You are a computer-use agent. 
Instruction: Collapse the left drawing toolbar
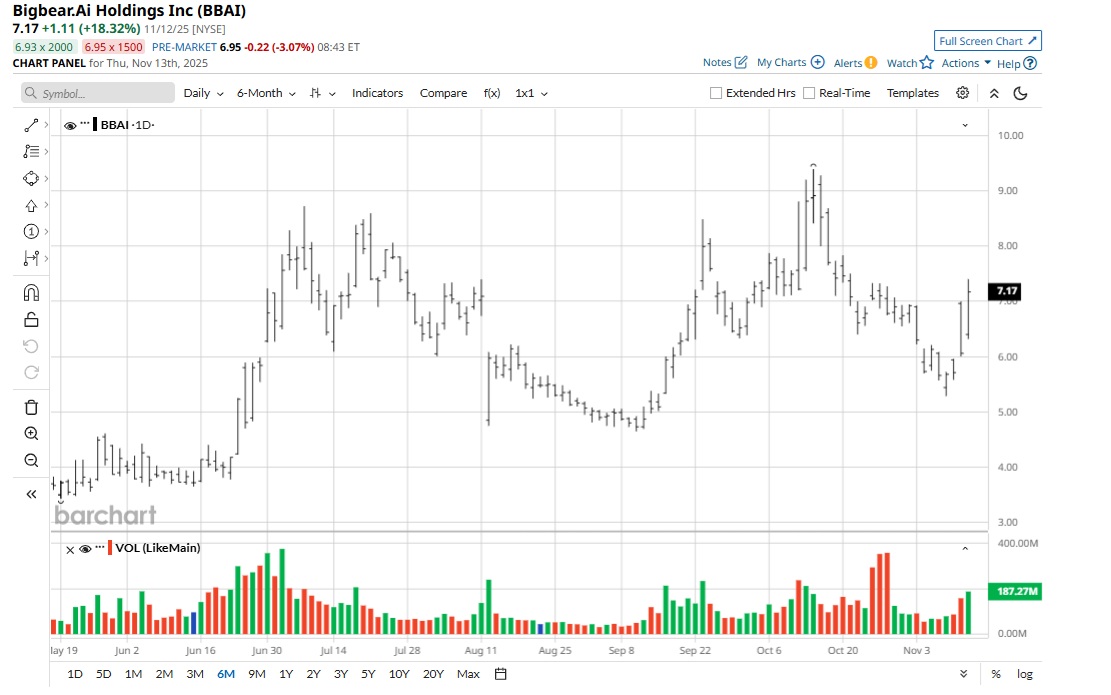tap(30, 495)
